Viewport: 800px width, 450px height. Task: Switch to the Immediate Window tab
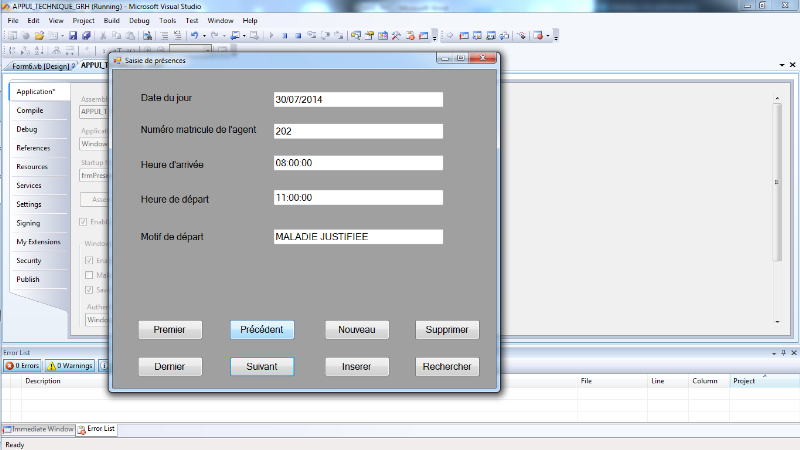38,429
